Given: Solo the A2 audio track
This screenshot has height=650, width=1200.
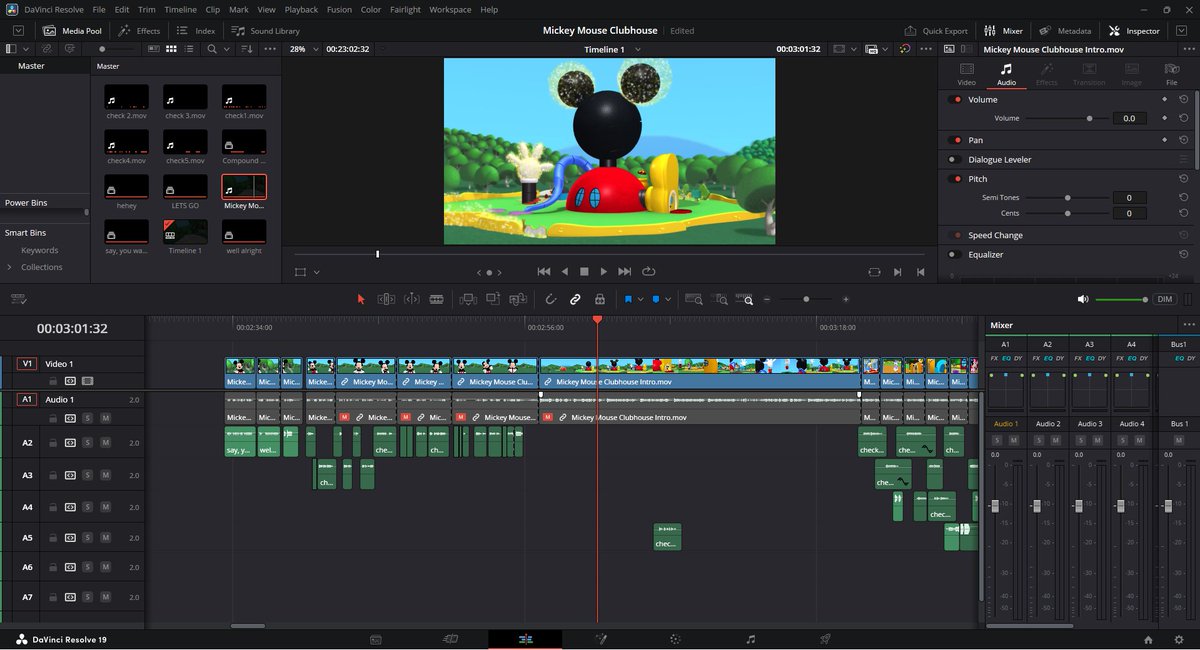Looking at the screenshot, I should click(x=88, y=442).
